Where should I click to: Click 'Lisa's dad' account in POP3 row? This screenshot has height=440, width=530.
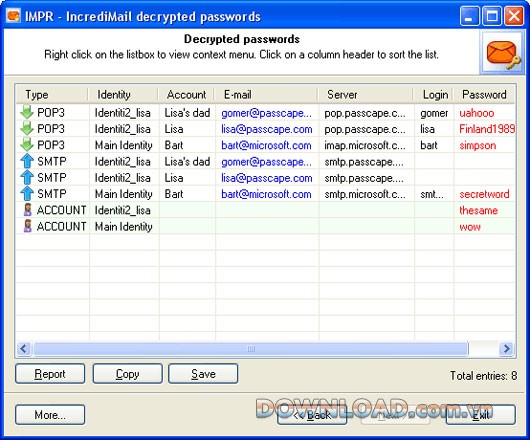point(187,113)
